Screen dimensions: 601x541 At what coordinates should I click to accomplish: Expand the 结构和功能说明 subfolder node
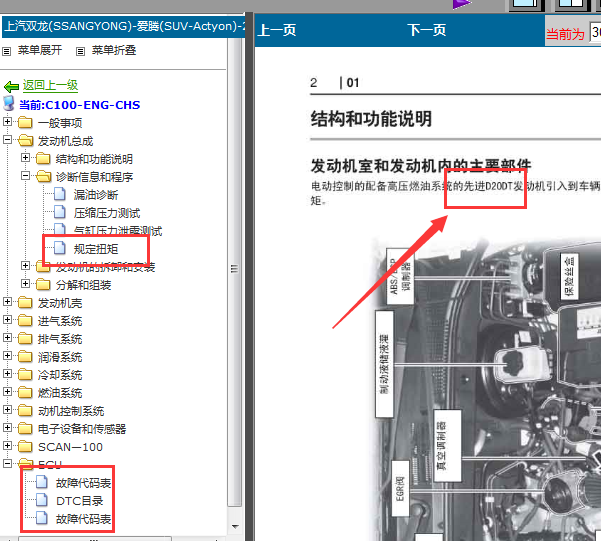pyautogui.click(x=25, y=158)
